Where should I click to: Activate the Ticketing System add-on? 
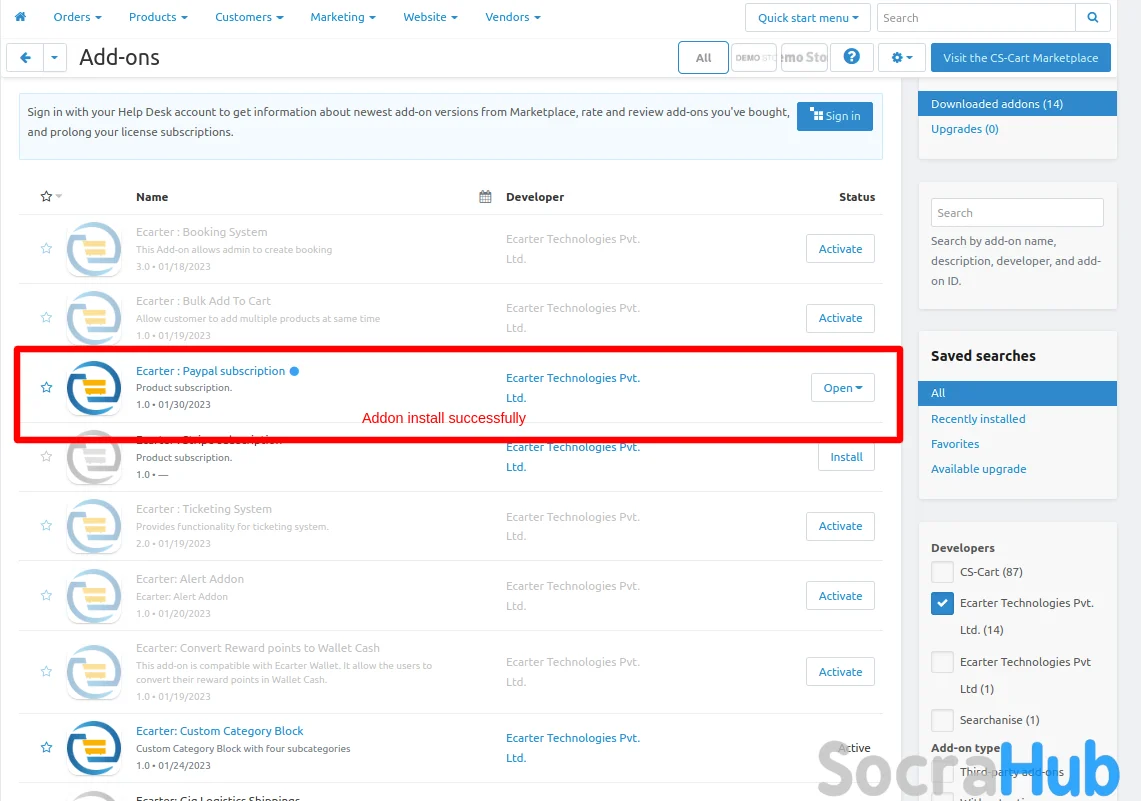[840, 526]
